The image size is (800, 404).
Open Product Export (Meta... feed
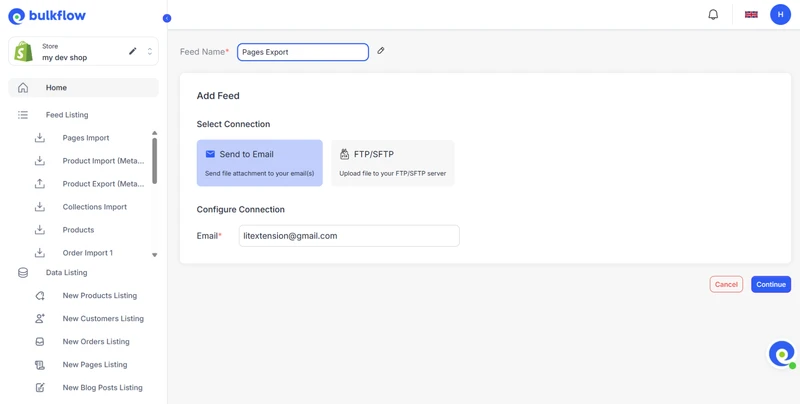tap(104, 184)
